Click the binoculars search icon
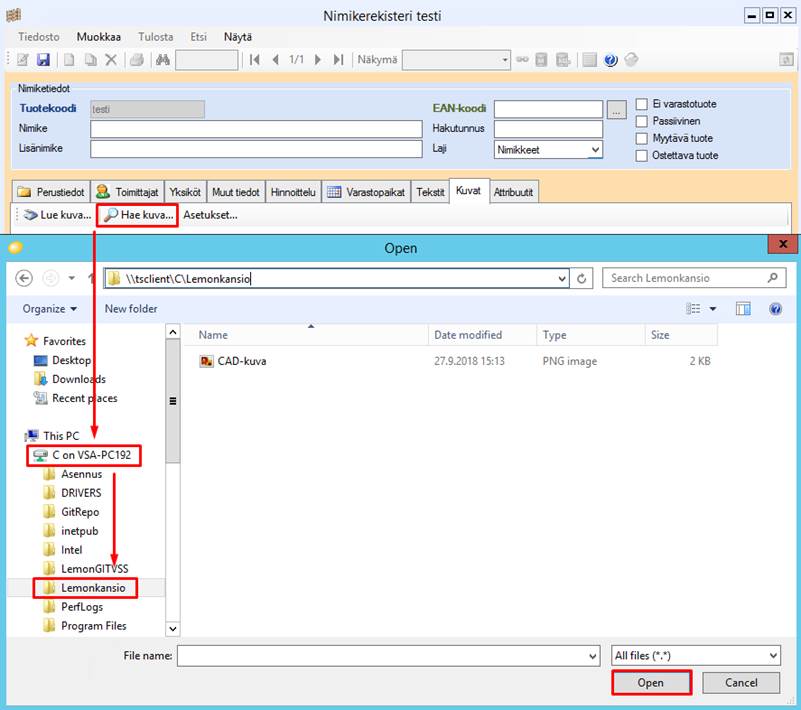 click(162, 60)
